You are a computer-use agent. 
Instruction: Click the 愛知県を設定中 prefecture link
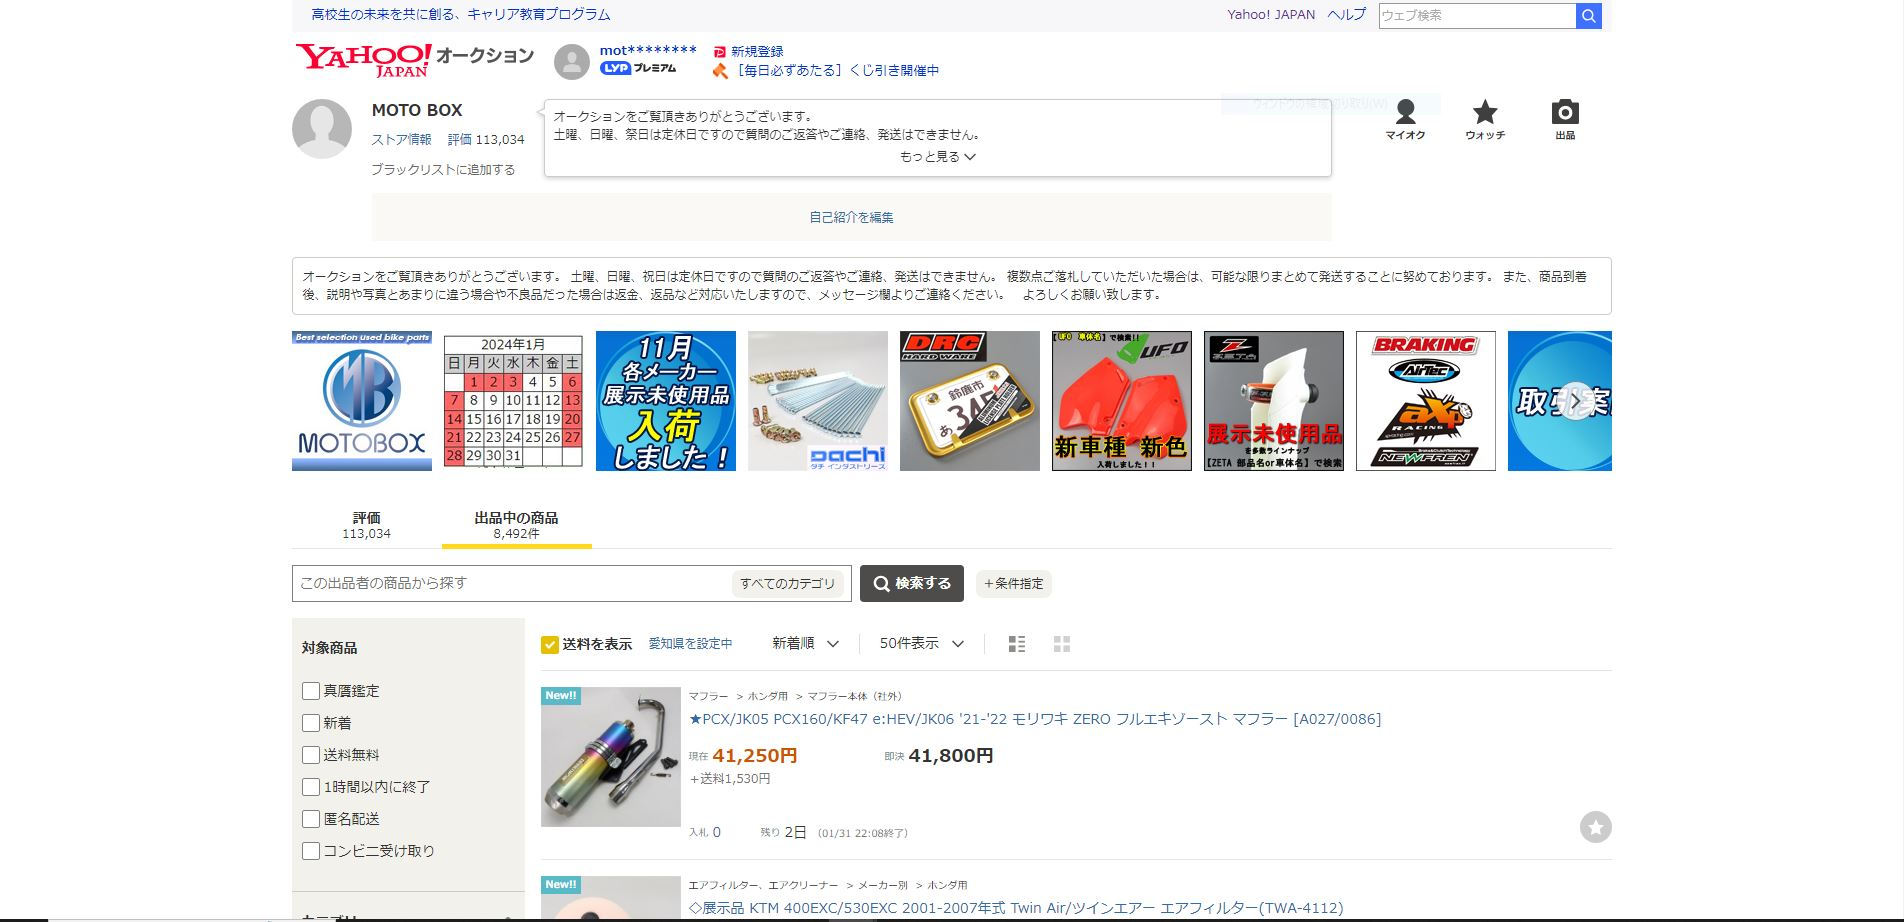click(690, 644)
